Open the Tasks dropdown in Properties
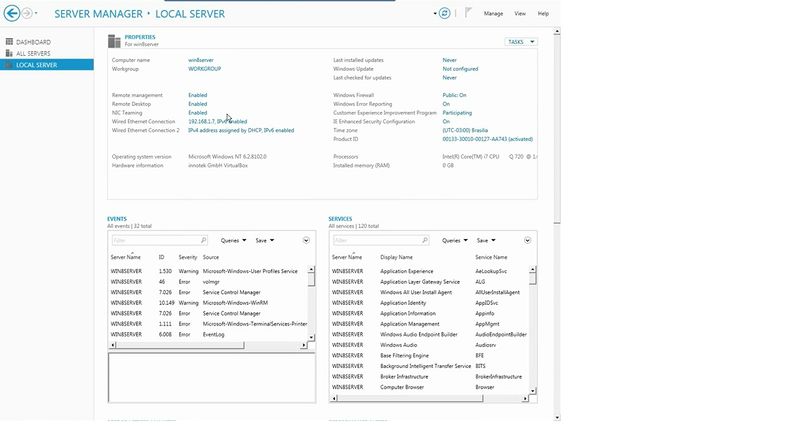Viewport: 800px width, 432px height. [x=521, y=42]
